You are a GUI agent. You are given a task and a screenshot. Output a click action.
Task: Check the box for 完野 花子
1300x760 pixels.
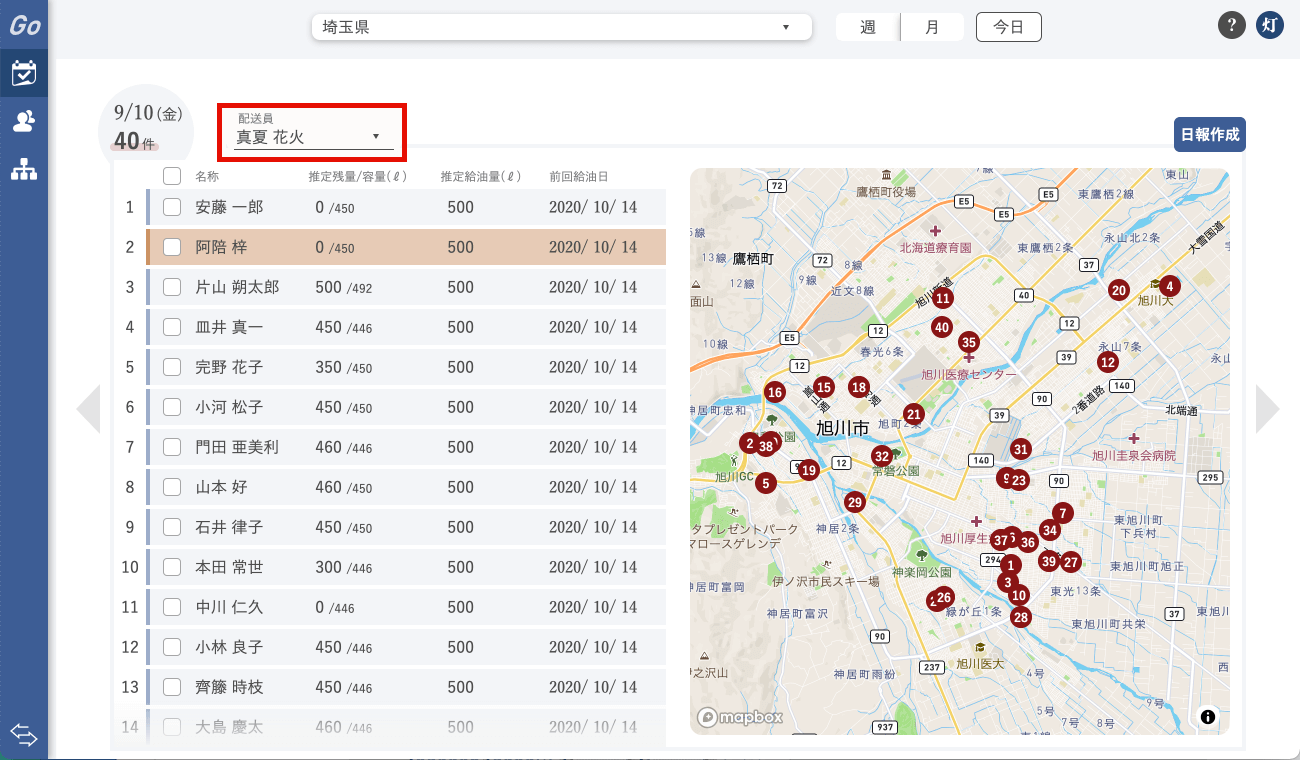(x=172, y=367)
